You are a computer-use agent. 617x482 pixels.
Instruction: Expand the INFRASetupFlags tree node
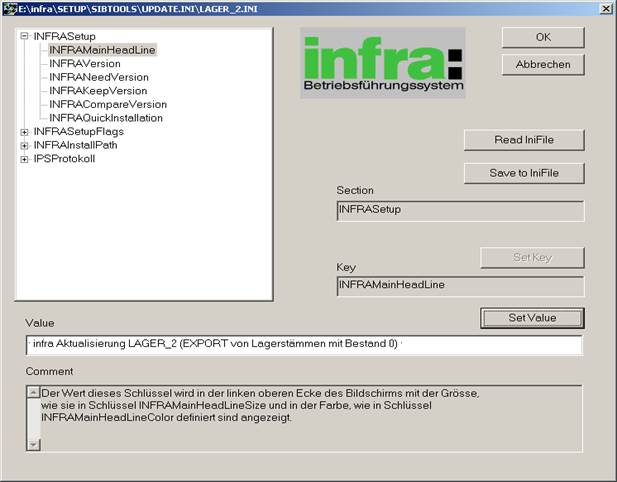tap(25, 131)
